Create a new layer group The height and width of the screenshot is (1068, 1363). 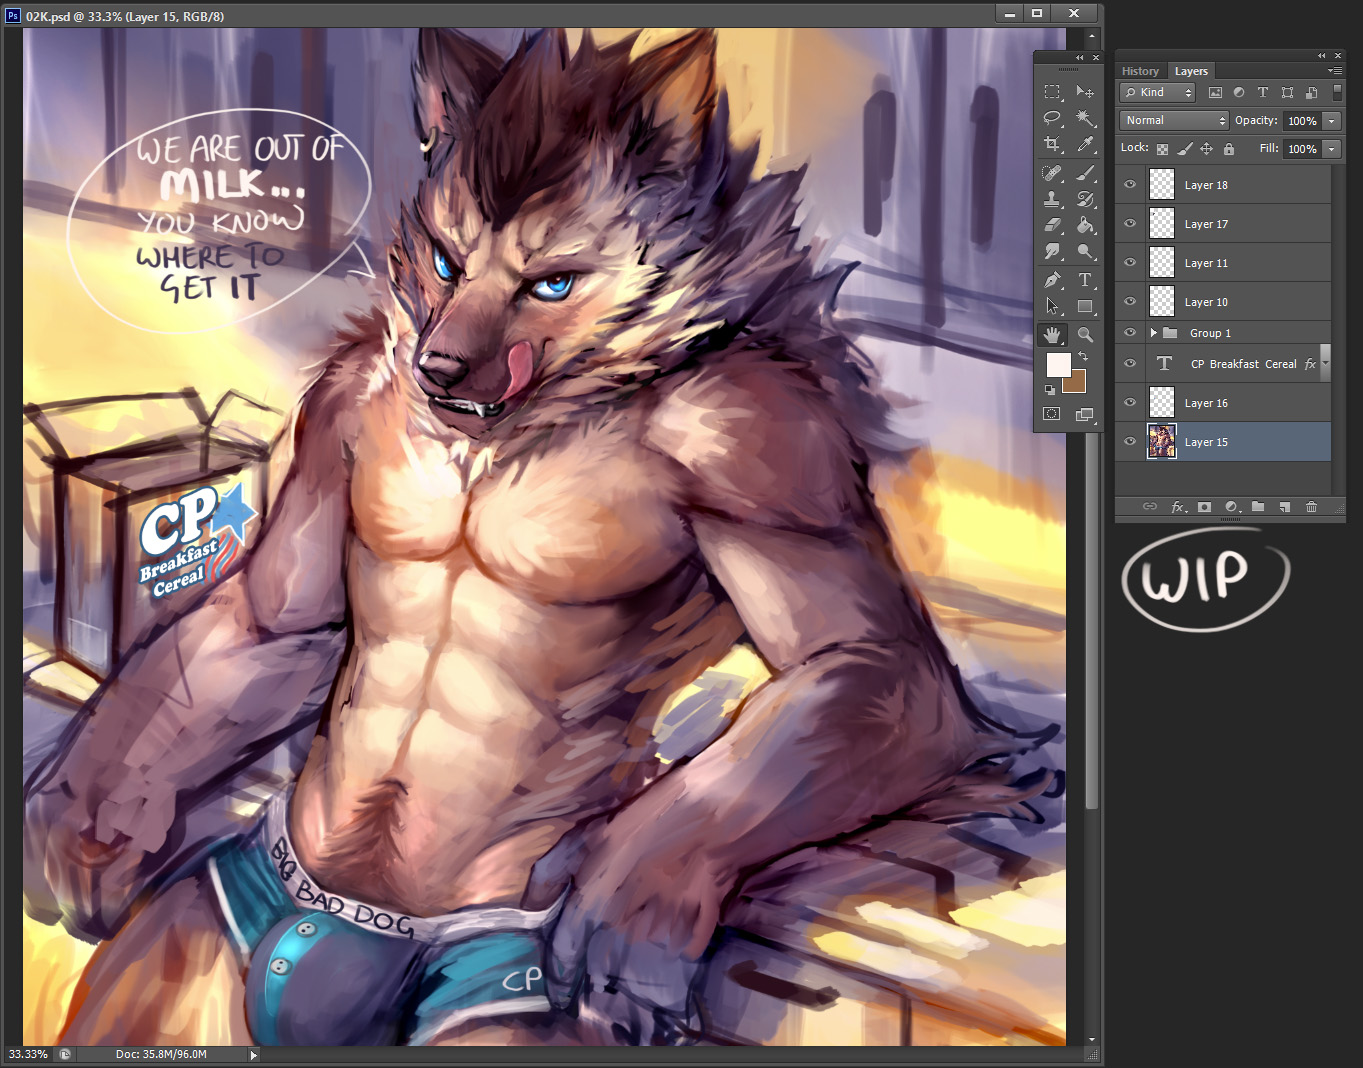1258,507
